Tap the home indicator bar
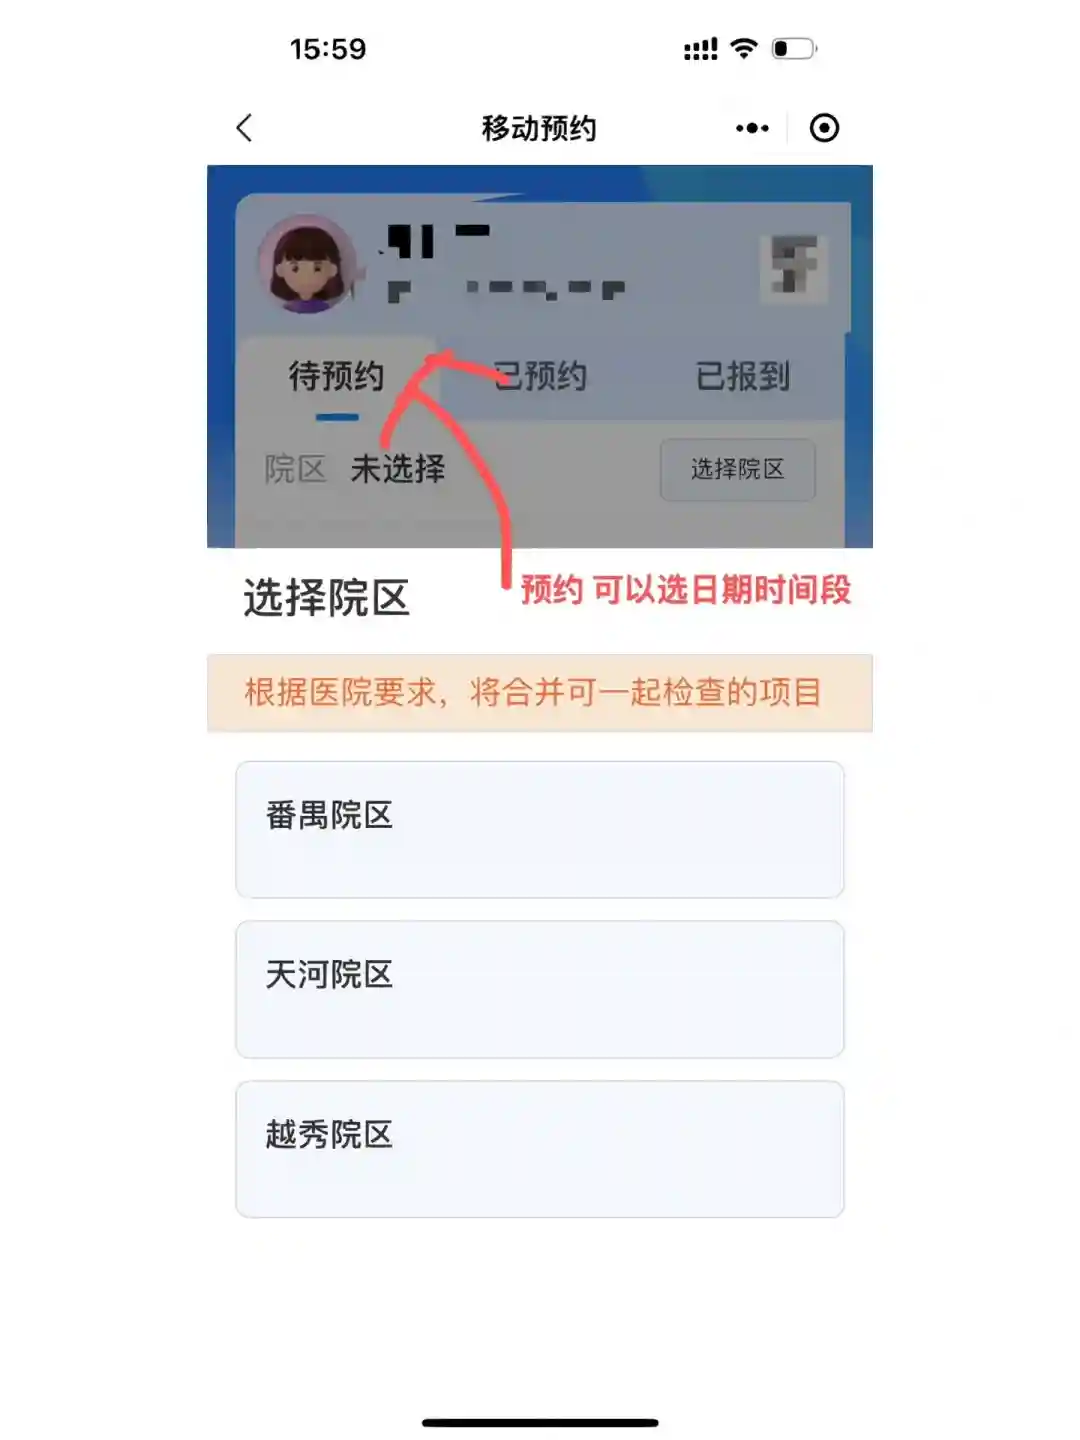Screen dimensions: 1080x1440 coord(540,1422)
